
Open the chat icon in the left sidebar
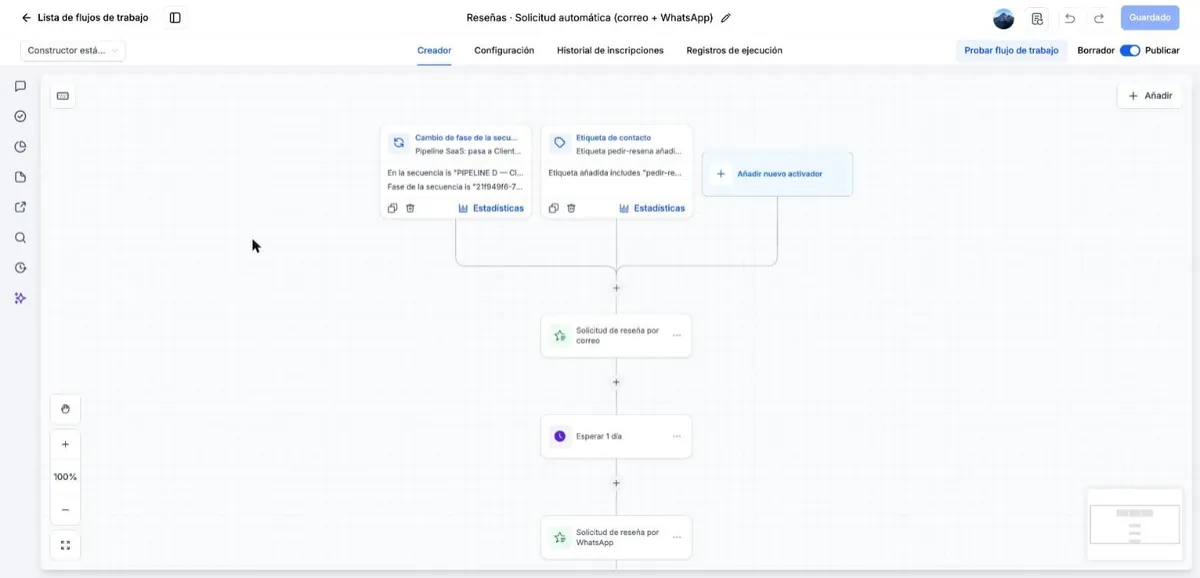coord(20,86)
